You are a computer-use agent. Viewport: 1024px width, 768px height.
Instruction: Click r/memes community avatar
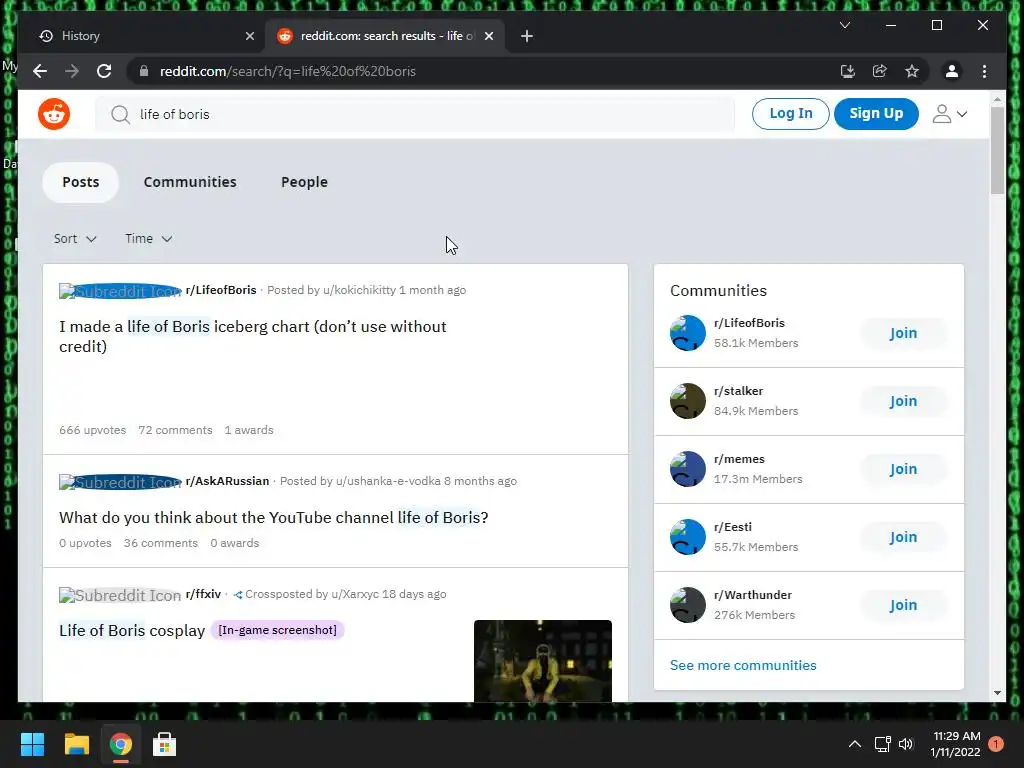coord(688,469)
